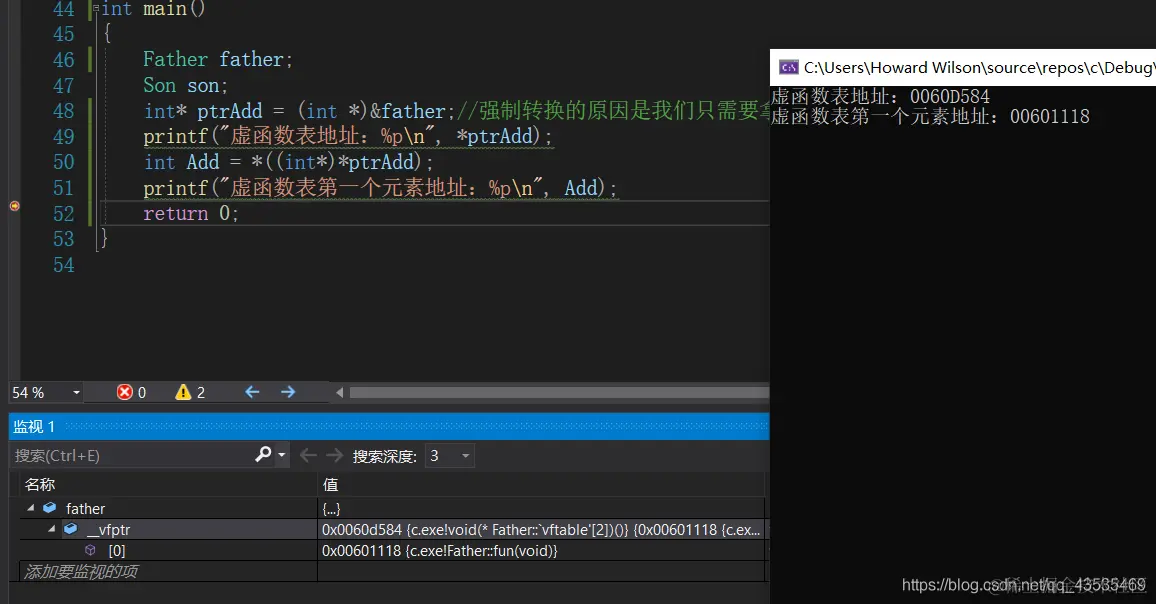1156x604 pixels.
Task: Click the editor horizontal scrollbar track
Action: point(559,392)
